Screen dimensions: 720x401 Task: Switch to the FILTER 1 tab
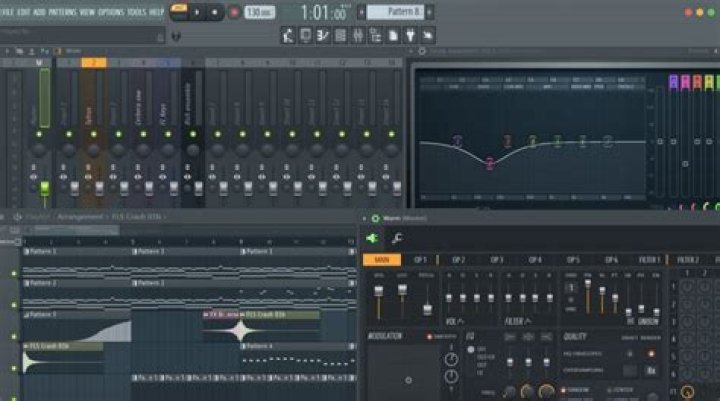pyautogui.click(x=649, y=260)
